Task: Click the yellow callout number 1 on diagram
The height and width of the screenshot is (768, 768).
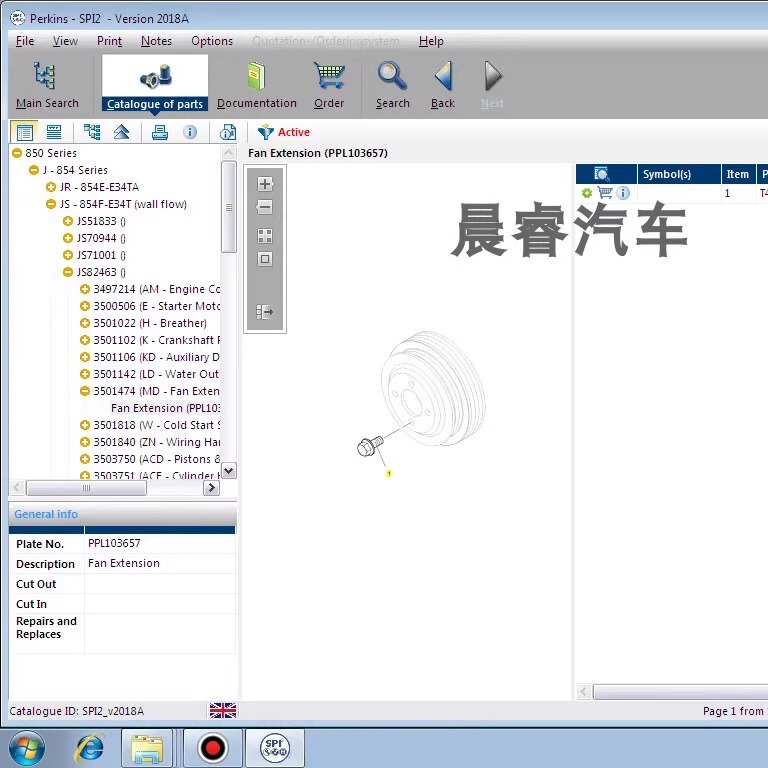Action: [x=389, y=473]
